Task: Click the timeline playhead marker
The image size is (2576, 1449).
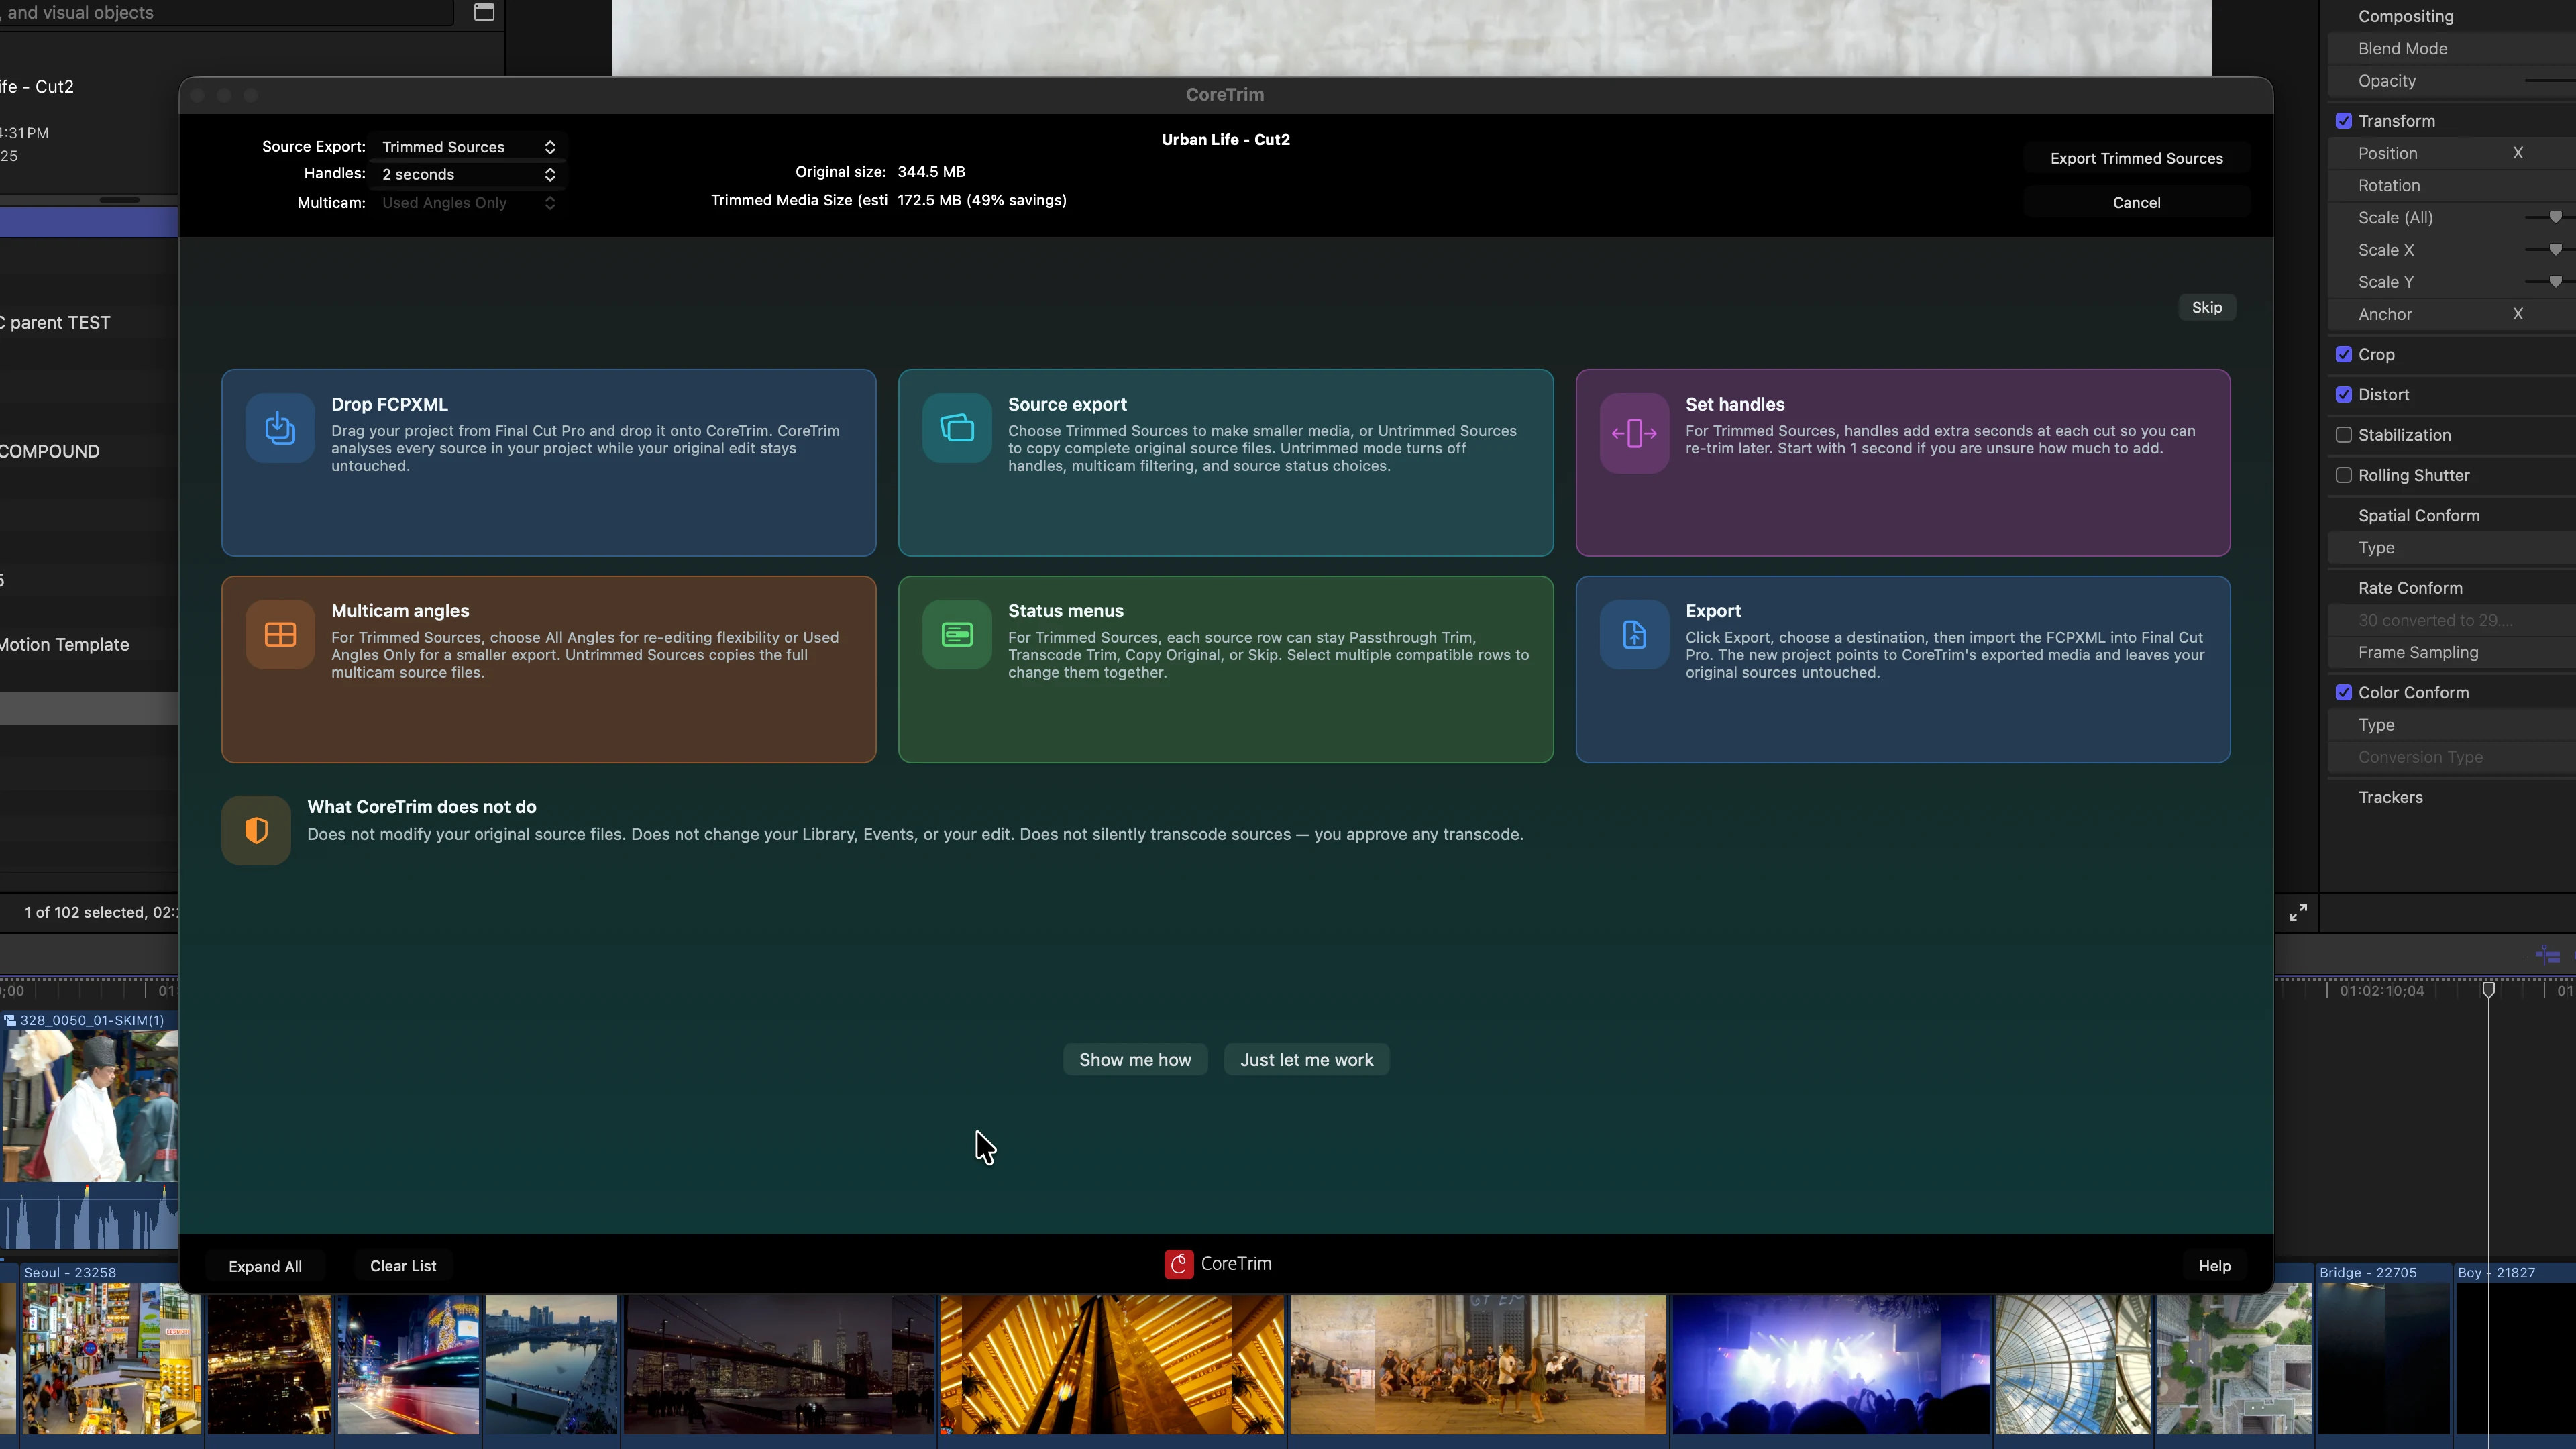Action: pos(2488,990)
